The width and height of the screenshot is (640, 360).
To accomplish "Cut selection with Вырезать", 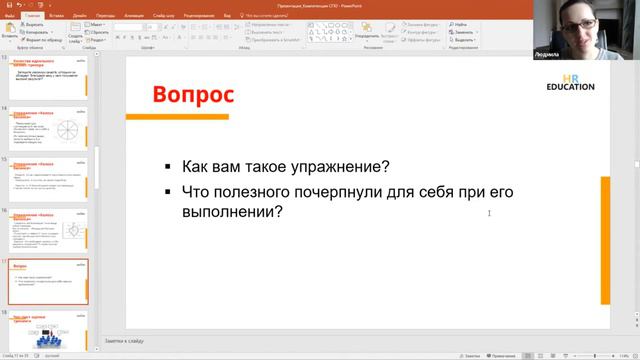I will click(32, 25).
